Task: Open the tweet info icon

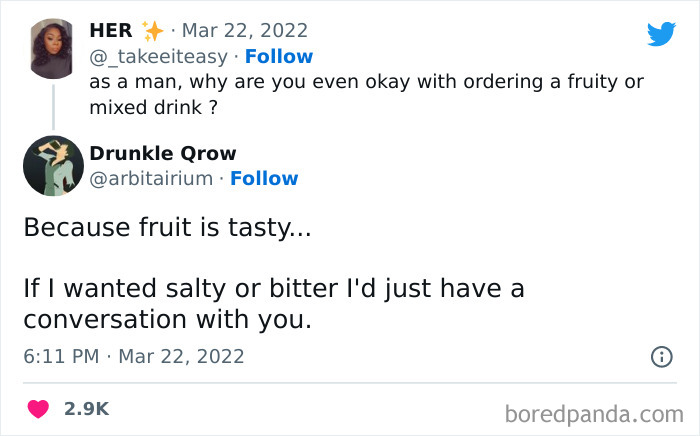Action: point(661,356)
